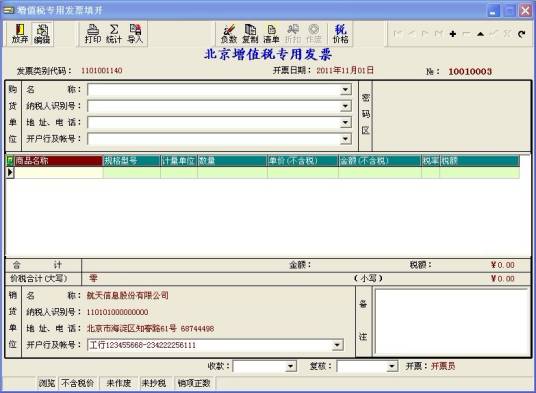This screenshot has height=393, width=536.
Task: Select the 编辑 (edit) toolbar icon
Action: coord(42,34)
